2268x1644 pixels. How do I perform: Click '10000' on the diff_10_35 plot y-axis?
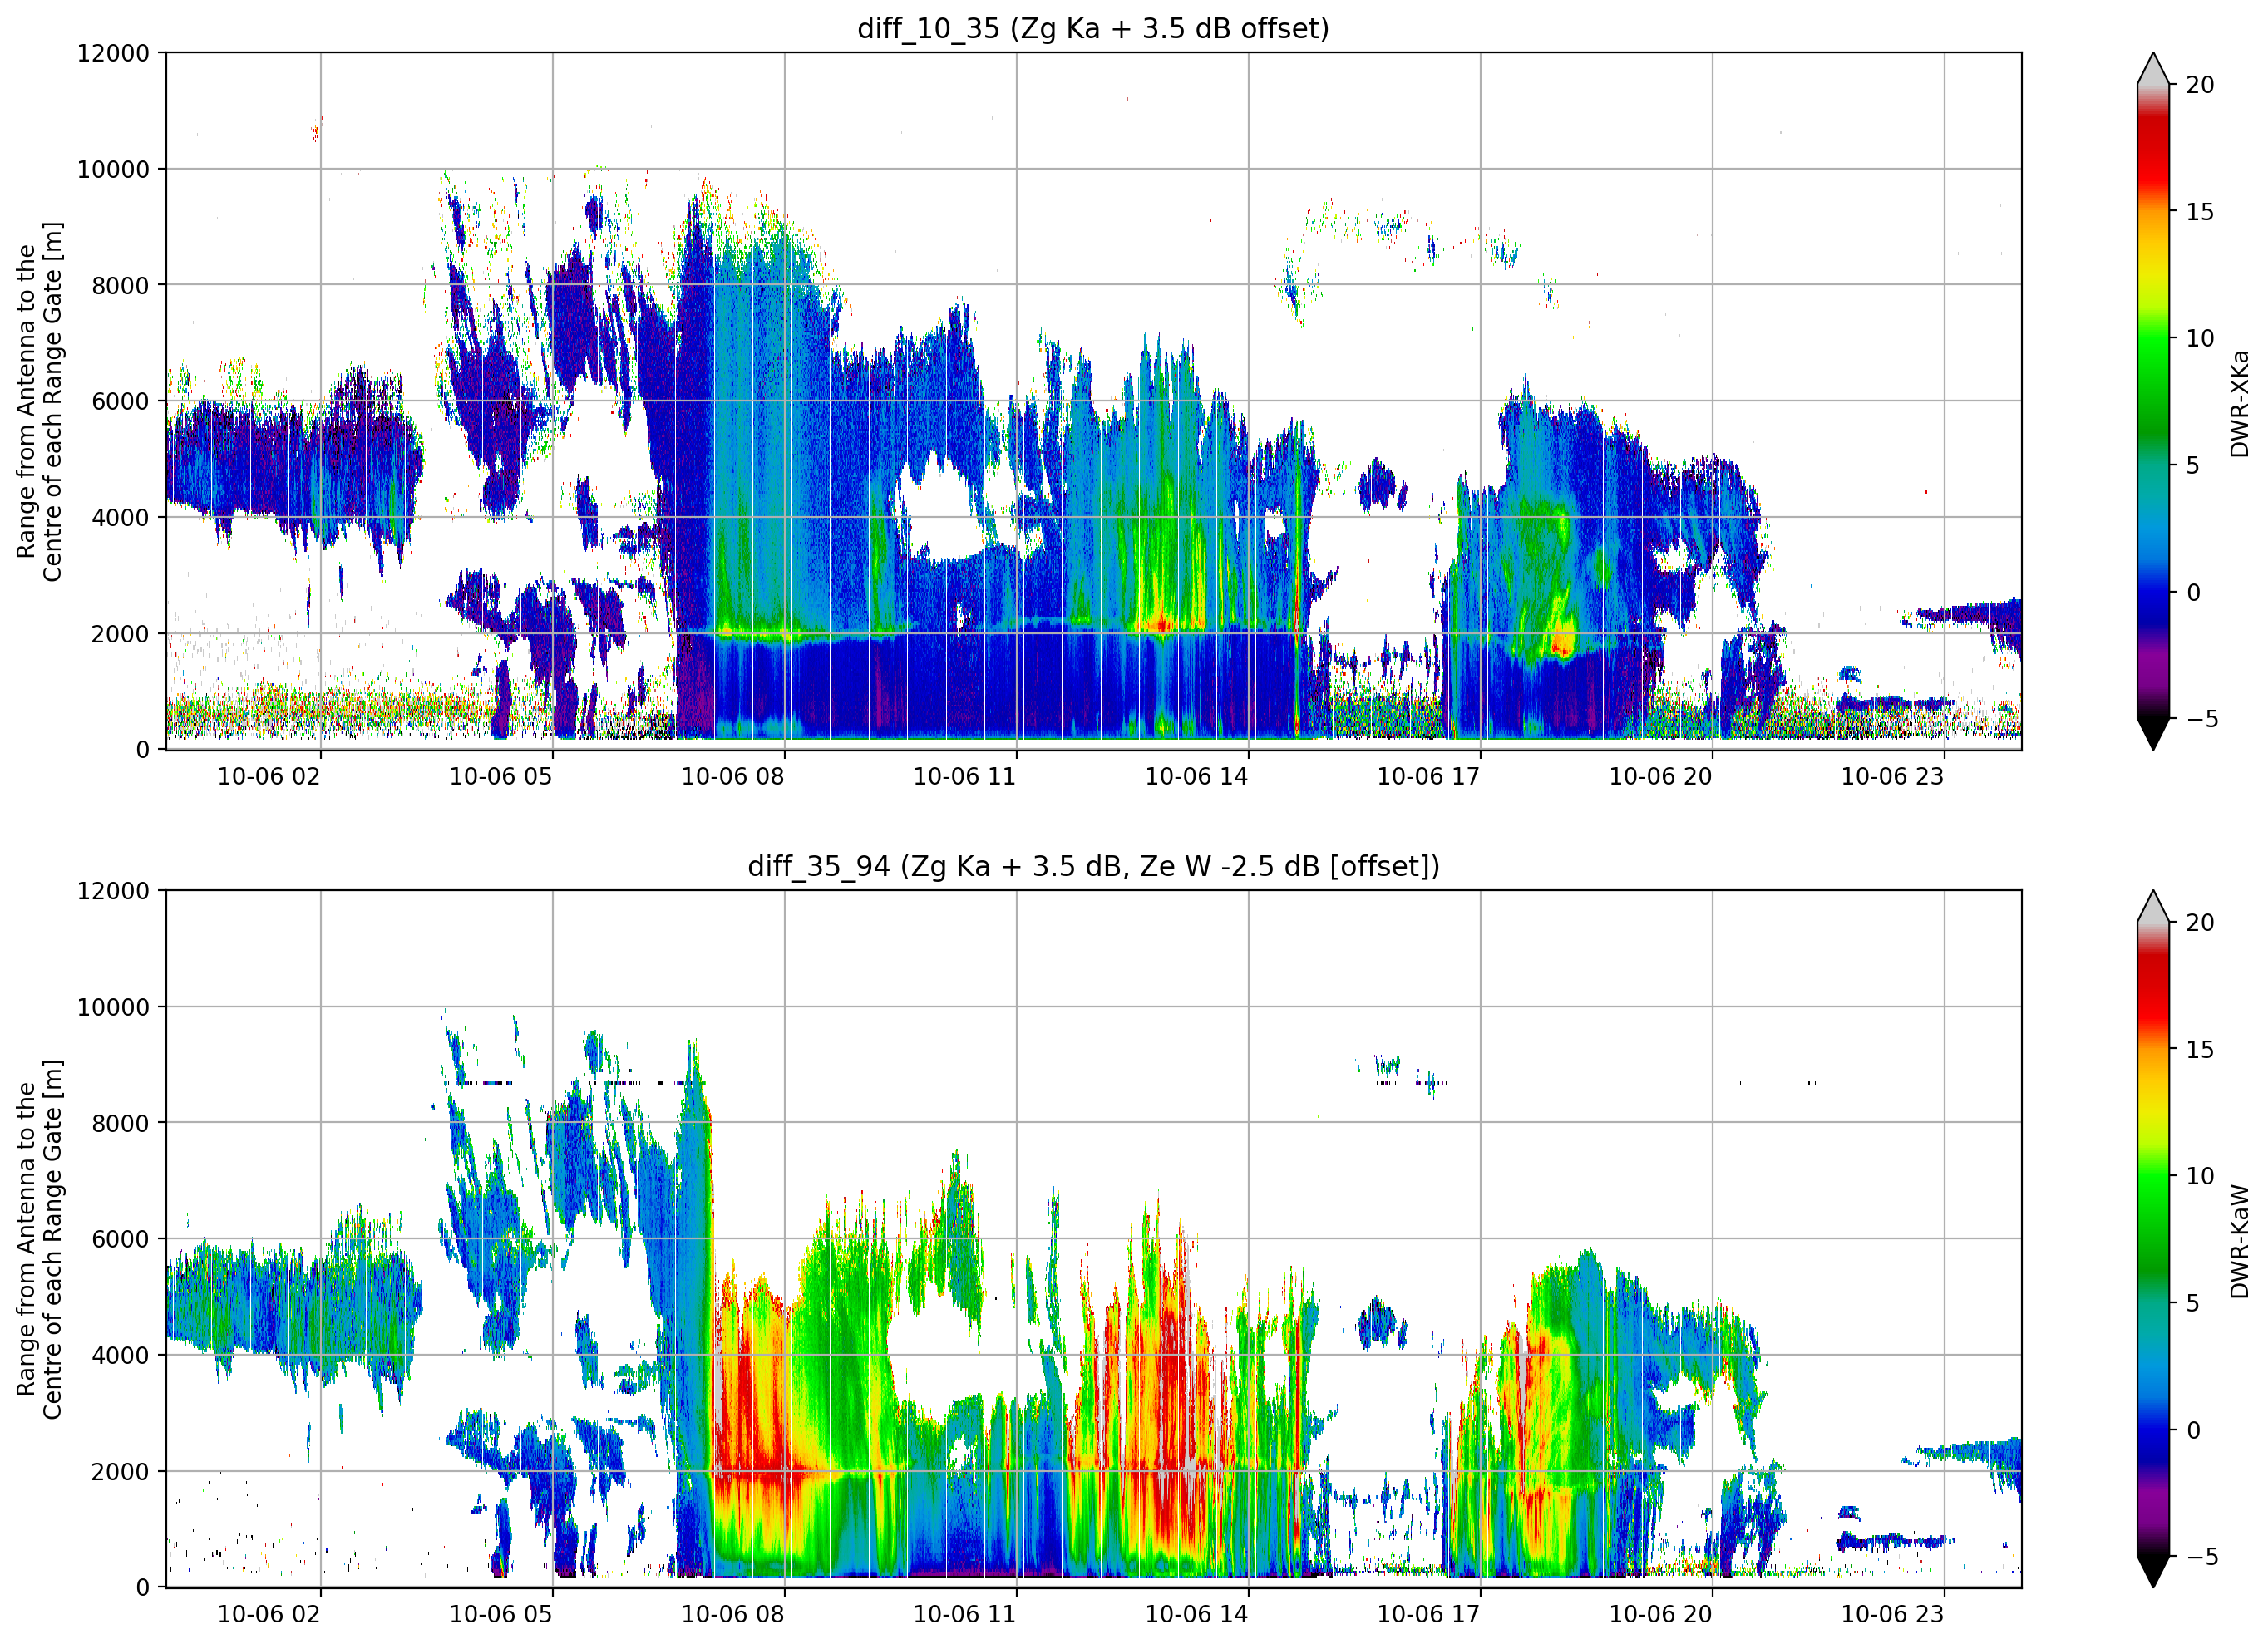click(x=113, y=169)
